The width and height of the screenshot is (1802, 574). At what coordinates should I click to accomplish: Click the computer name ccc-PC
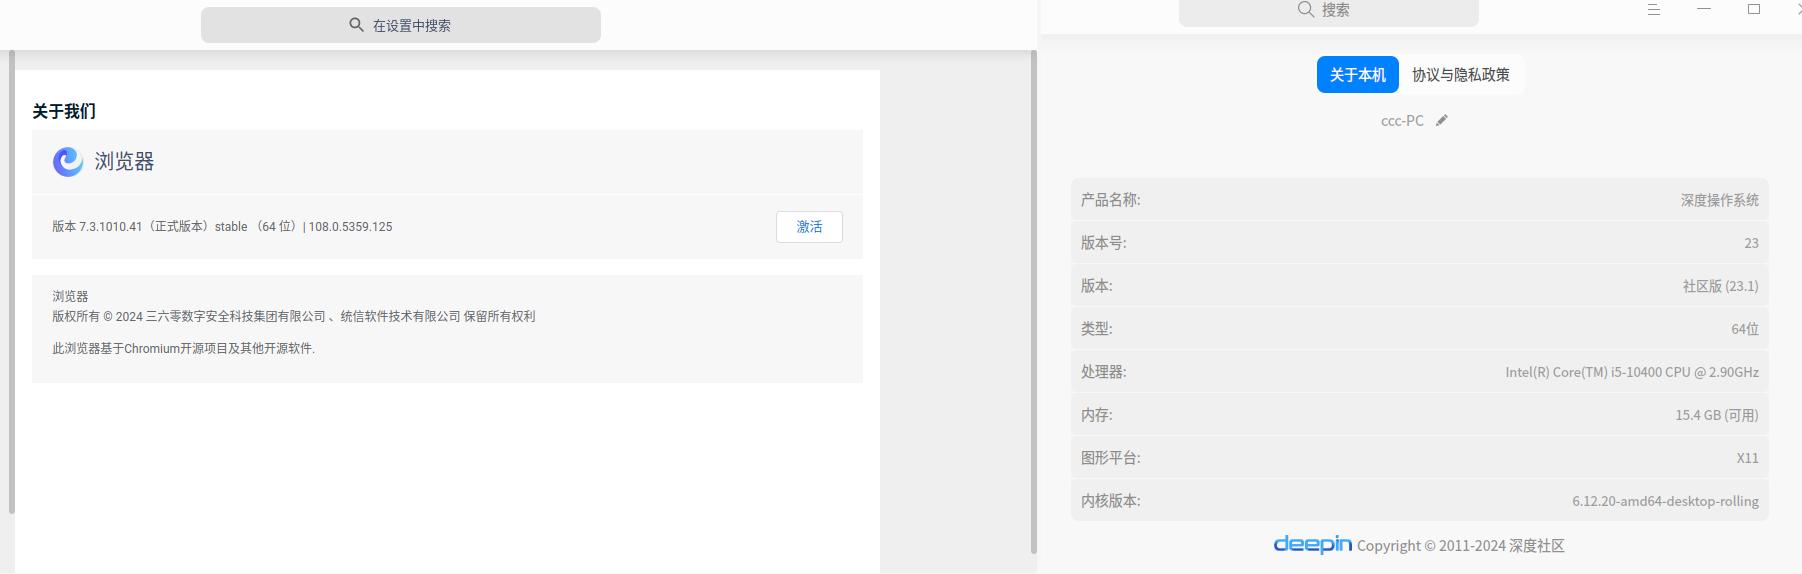click(x=1402, y=121)
